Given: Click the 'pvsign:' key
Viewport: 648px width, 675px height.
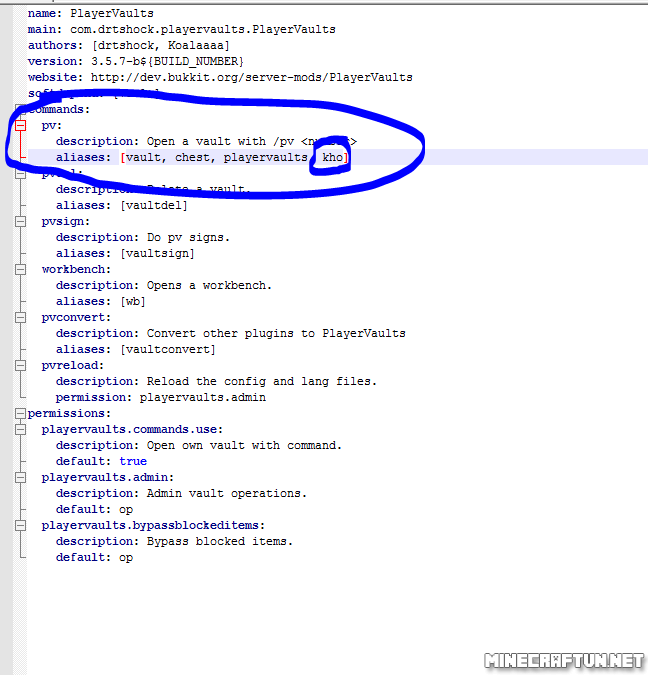Looking at the screenshot, I should click(66, 221).
